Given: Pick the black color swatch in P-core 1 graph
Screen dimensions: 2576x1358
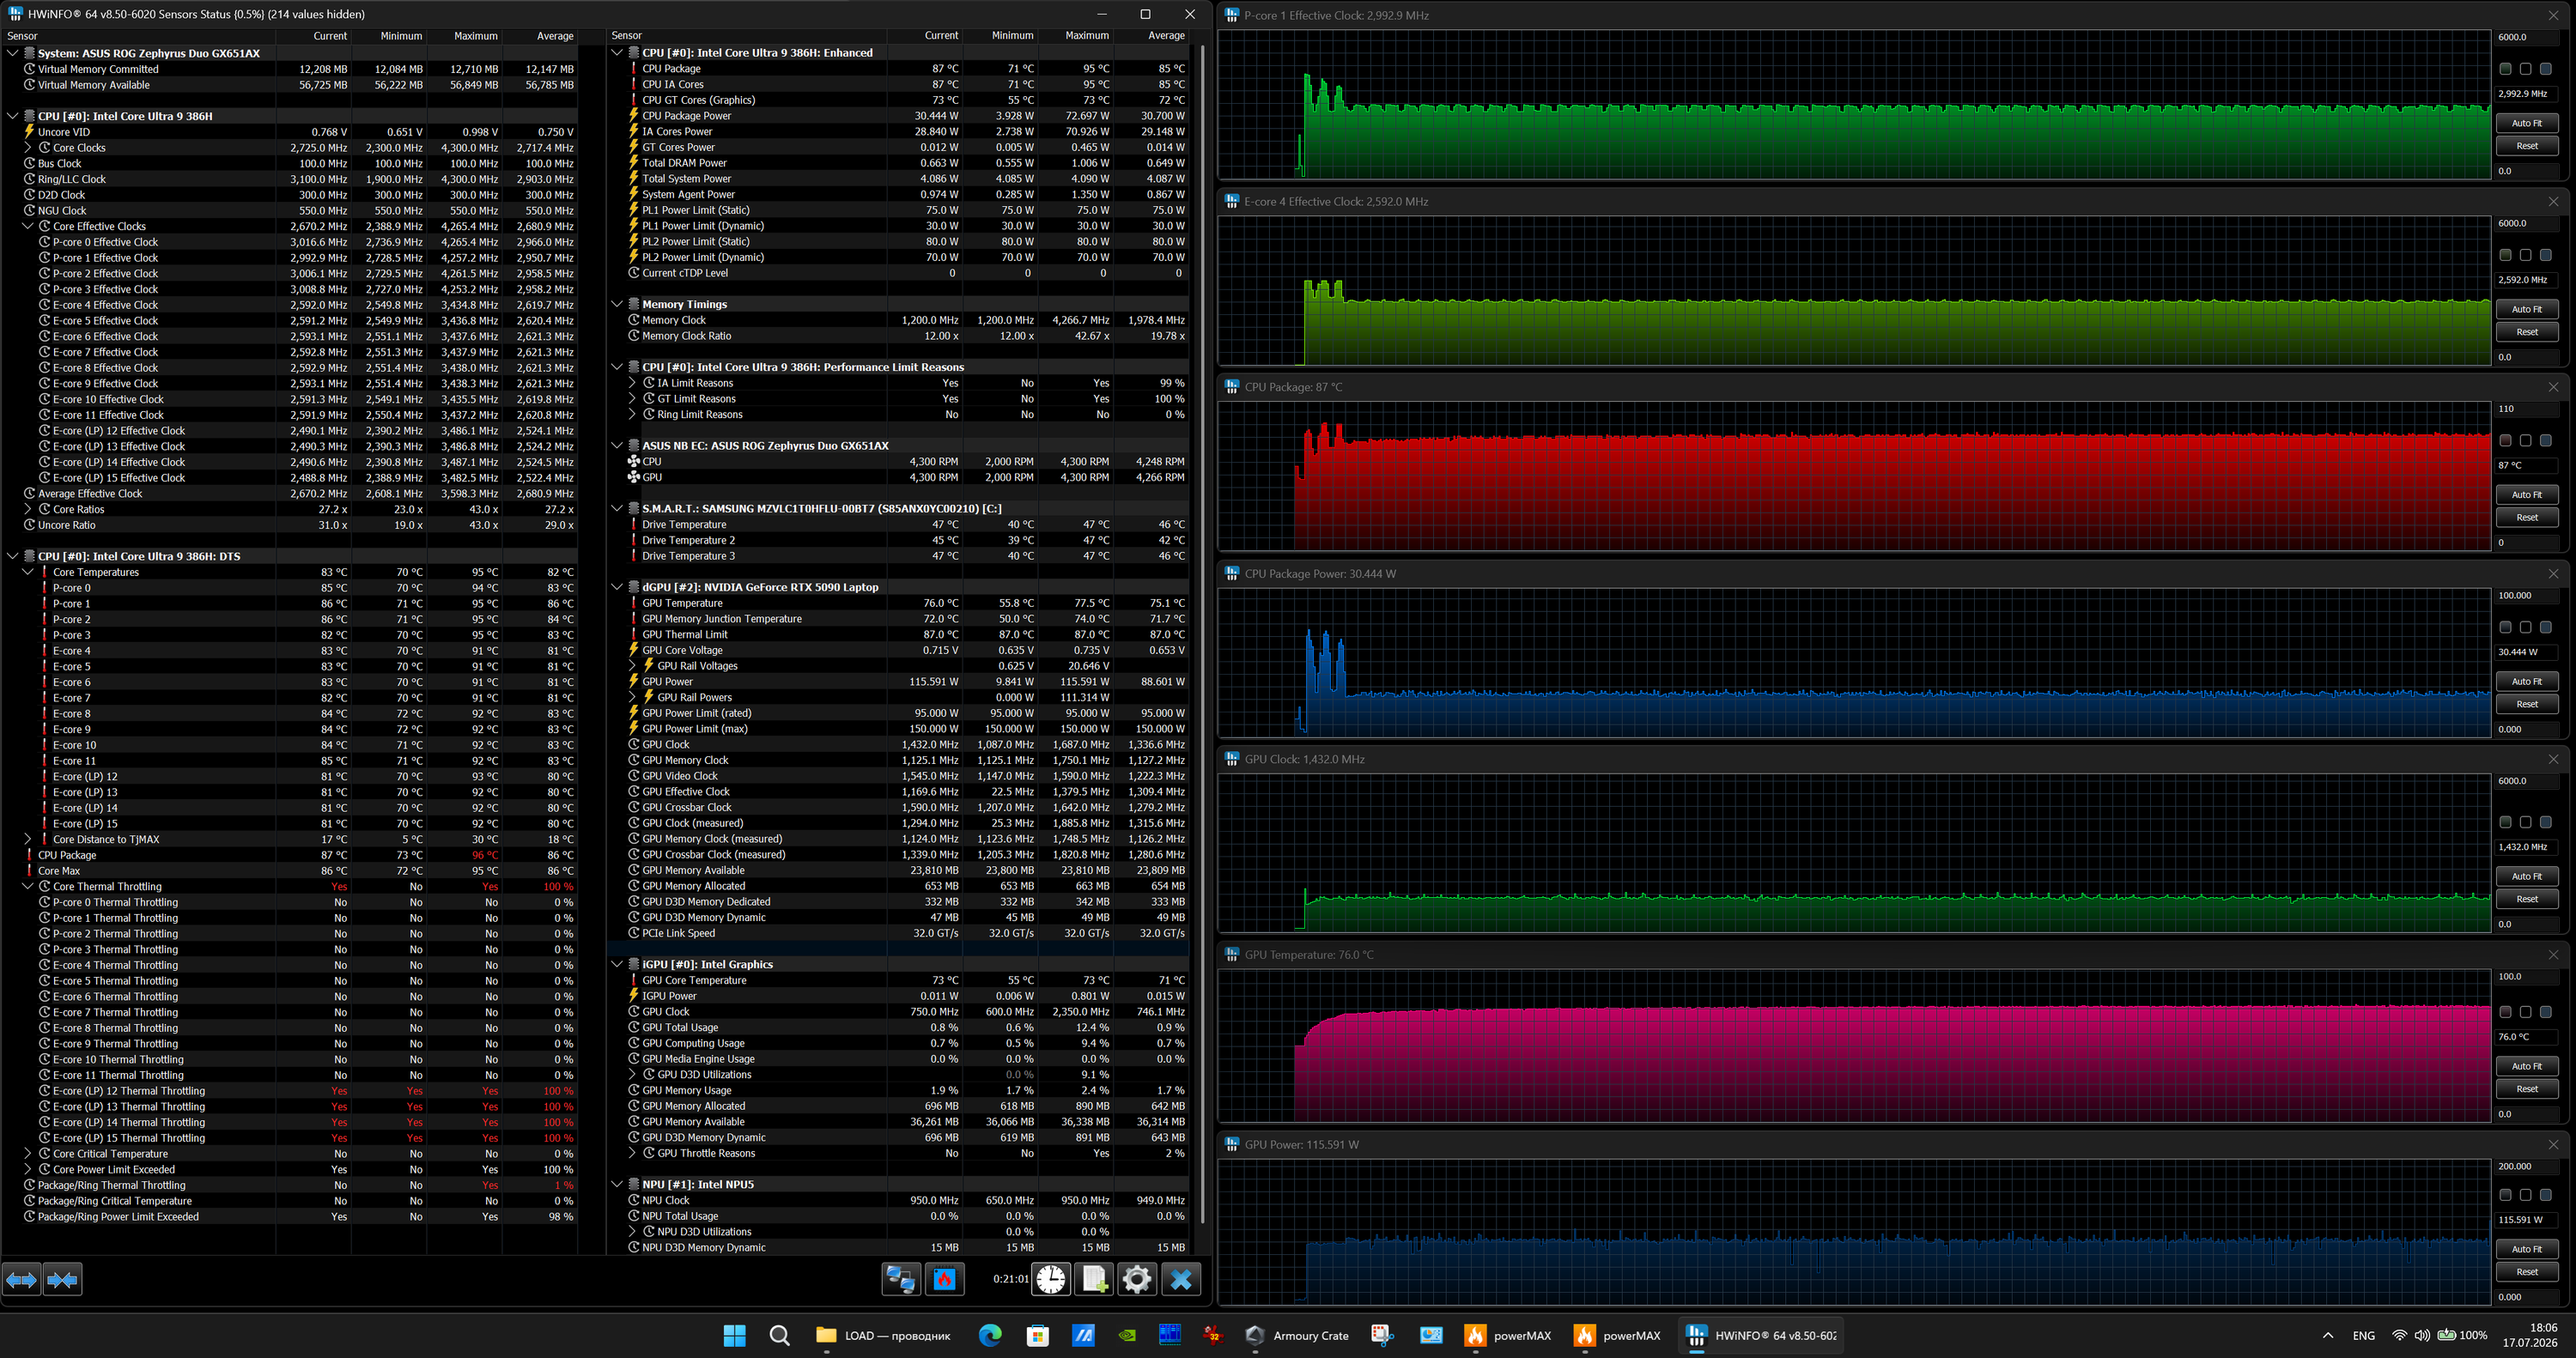Looking at the screenshot, I should tap(2525, 69).
